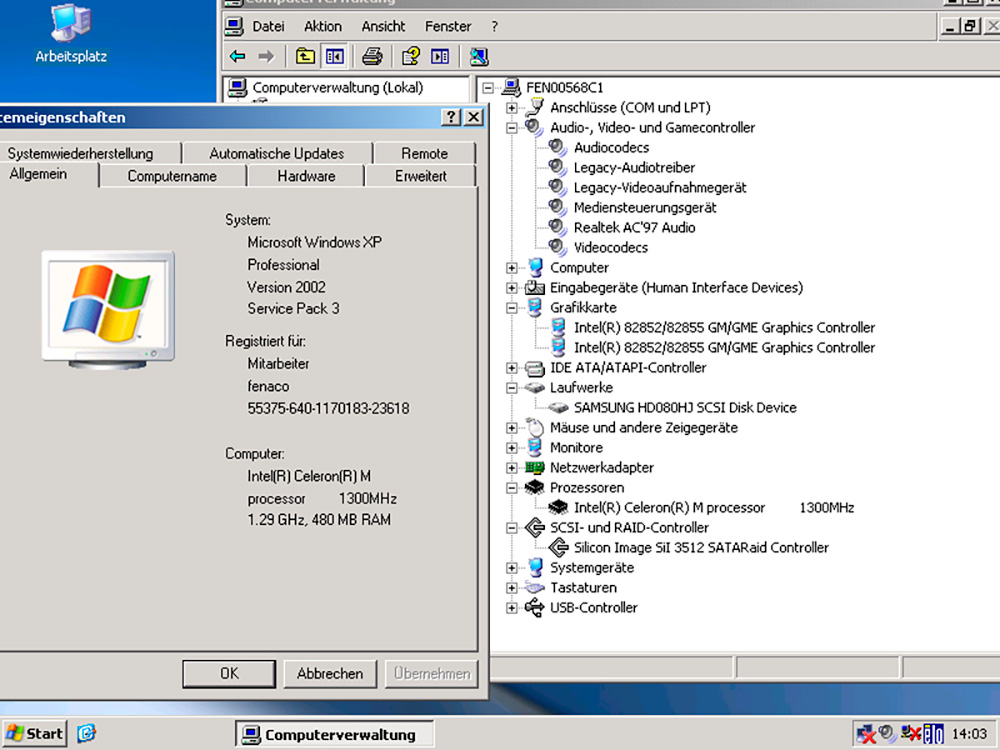Expand the Anschlüsse (COM und LPT) node
This screenshot has width=1000, height=750.
point(512,108)
